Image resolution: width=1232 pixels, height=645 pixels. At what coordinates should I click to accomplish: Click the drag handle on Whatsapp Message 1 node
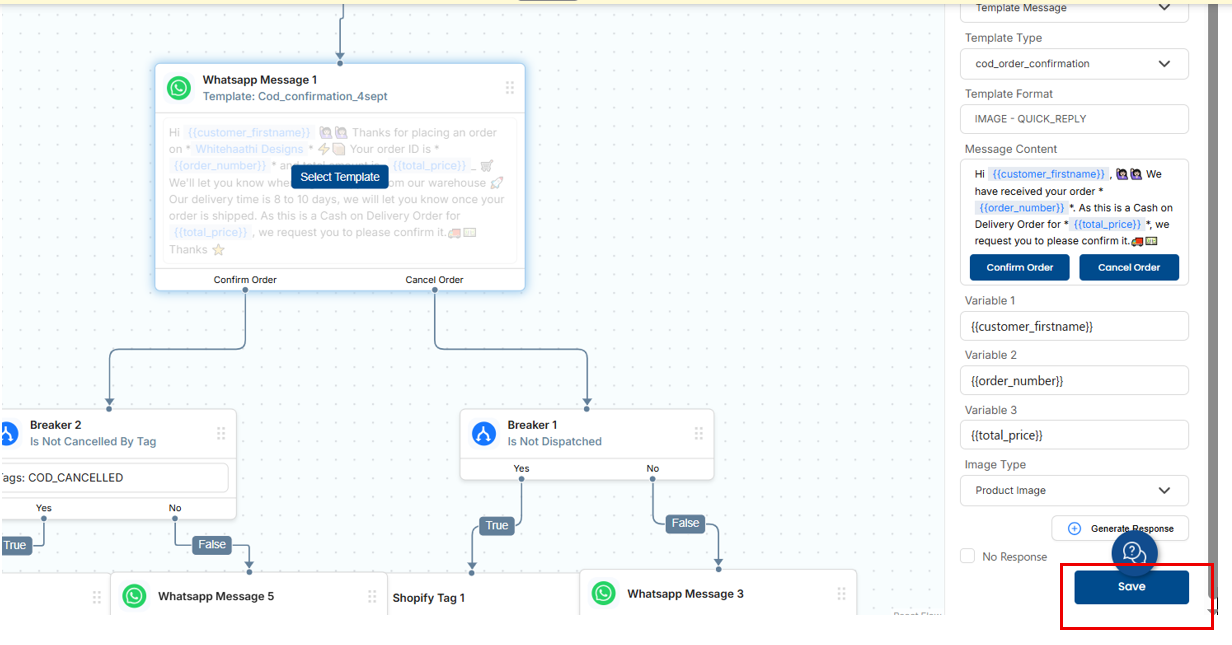point(510,88)
